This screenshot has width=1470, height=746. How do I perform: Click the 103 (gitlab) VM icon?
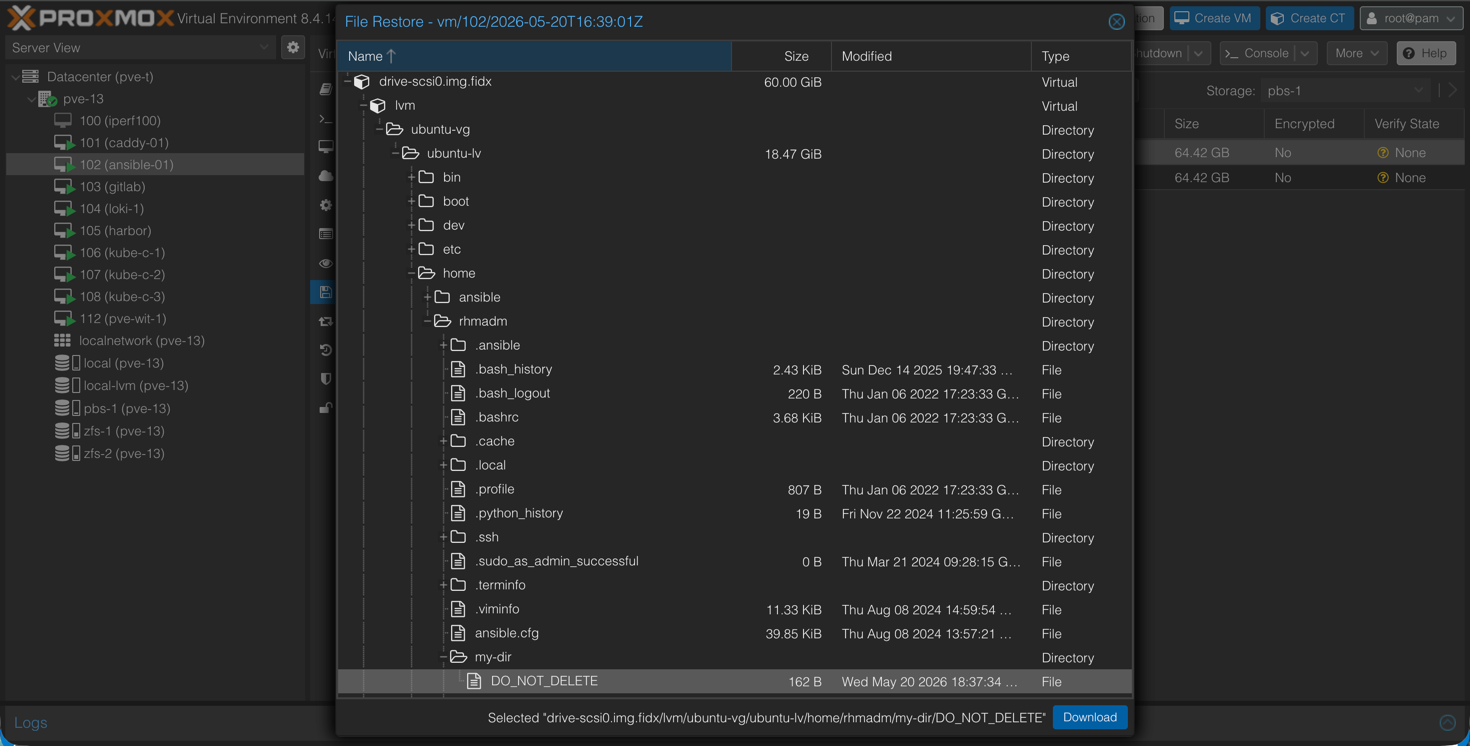tap(64, 187)
